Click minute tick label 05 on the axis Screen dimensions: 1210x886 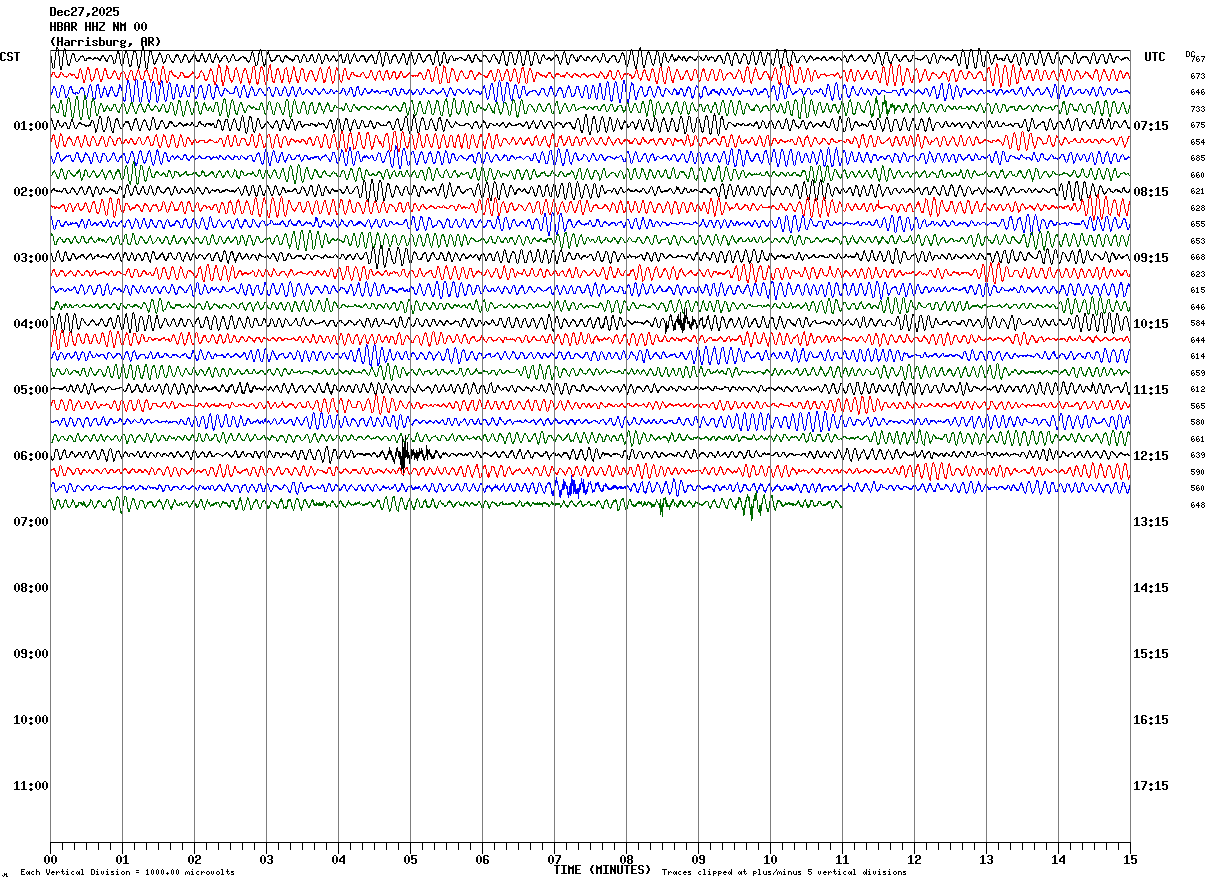tap(410, 859)
